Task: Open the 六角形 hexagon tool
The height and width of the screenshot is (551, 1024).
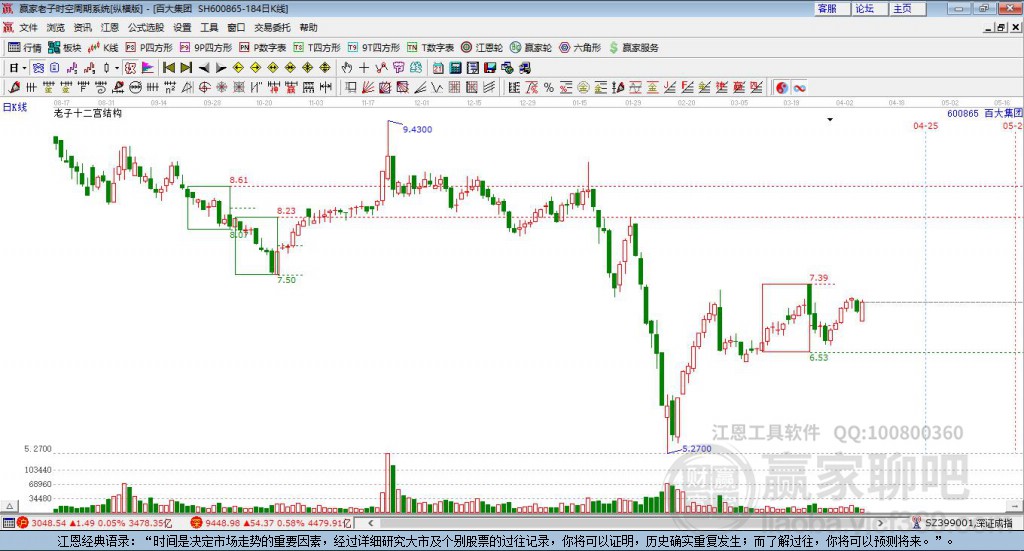Action: point(580,48)
